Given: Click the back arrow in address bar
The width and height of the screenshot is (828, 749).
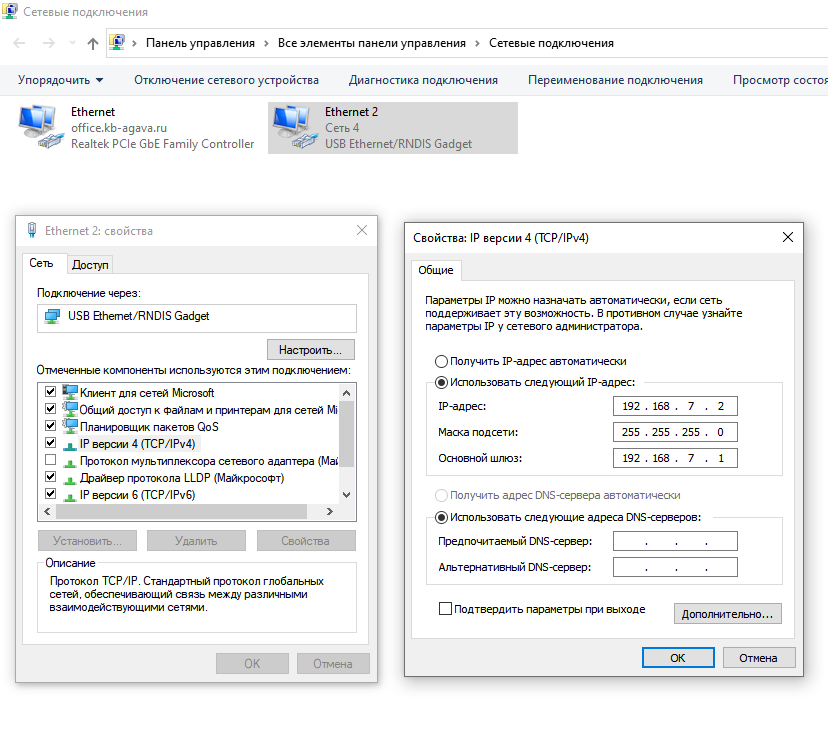Looking at the screenshot, I should 20,43.
